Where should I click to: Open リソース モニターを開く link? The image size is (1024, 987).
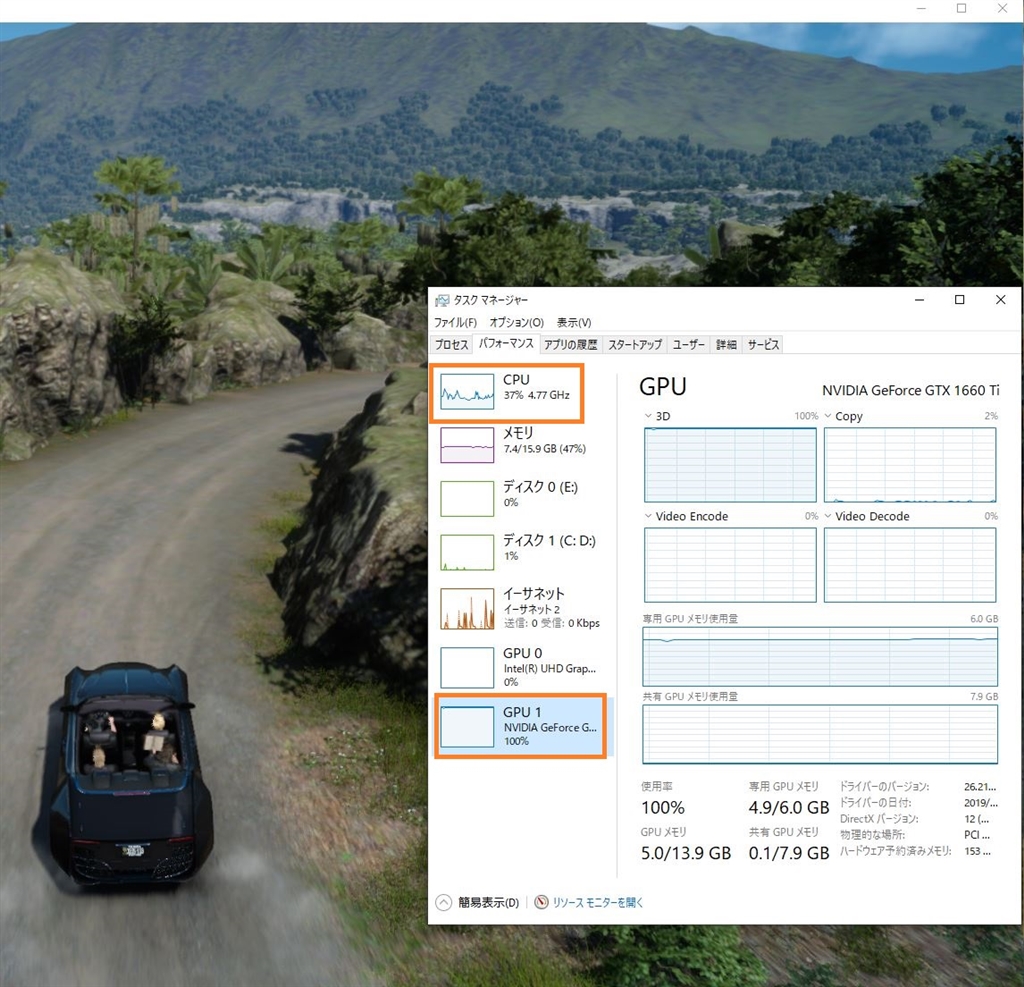[598, 902]
